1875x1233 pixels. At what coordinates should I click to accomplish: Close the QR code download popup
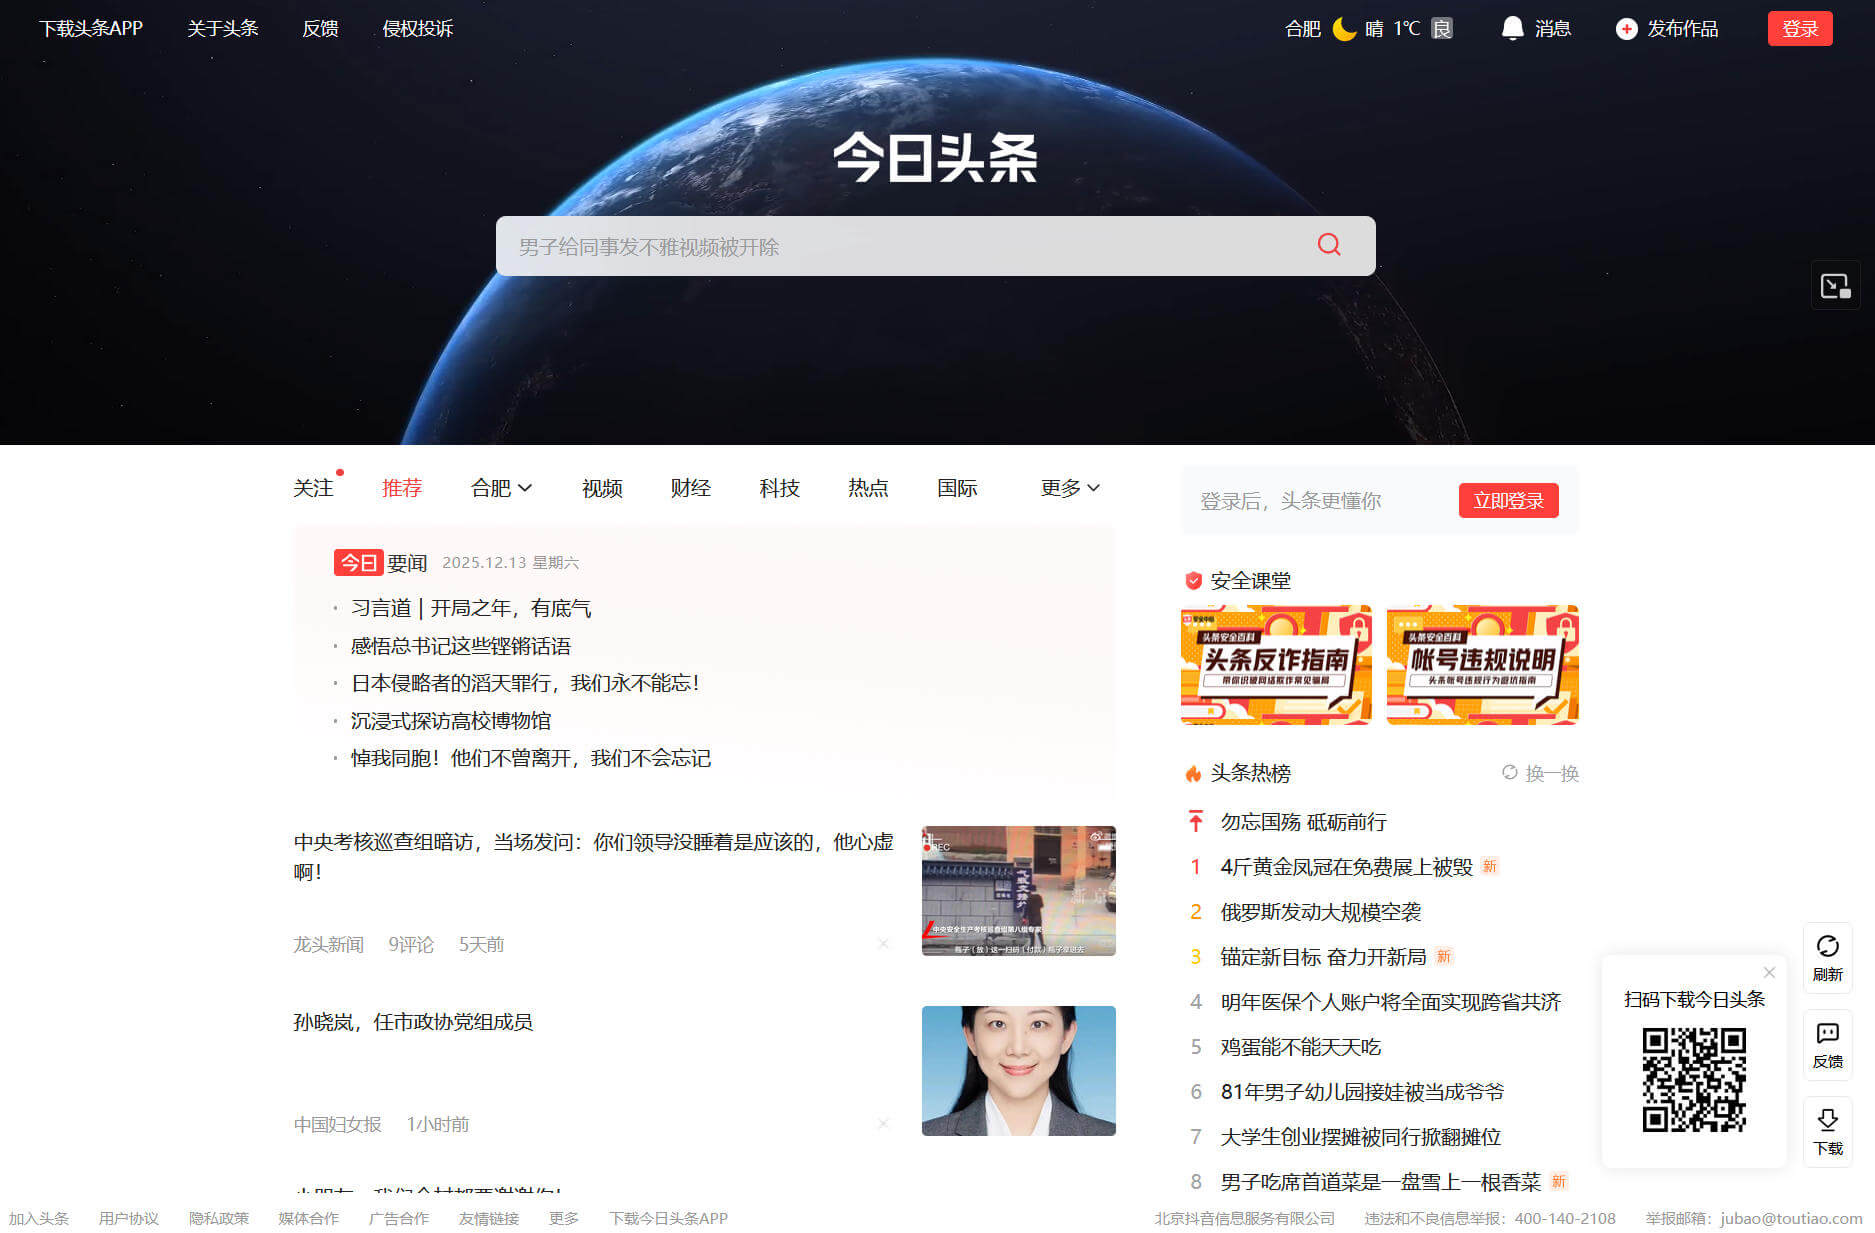coord(1769,973)
